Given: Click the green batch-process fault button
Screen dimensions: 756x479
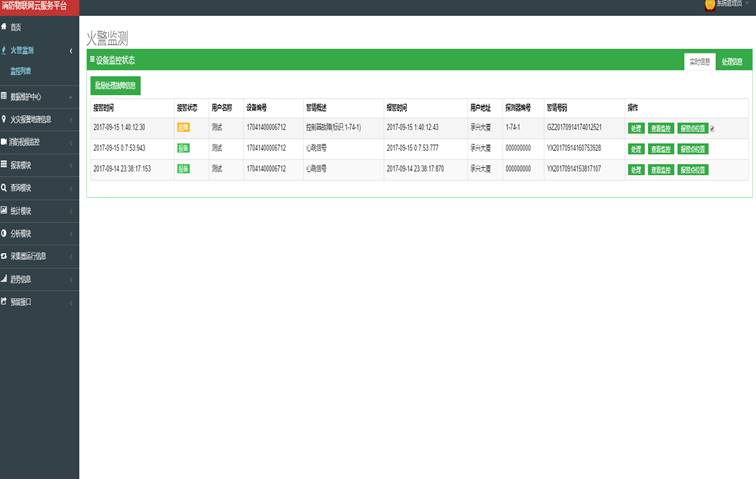Looking at the screenshot, I should point(115,85).
